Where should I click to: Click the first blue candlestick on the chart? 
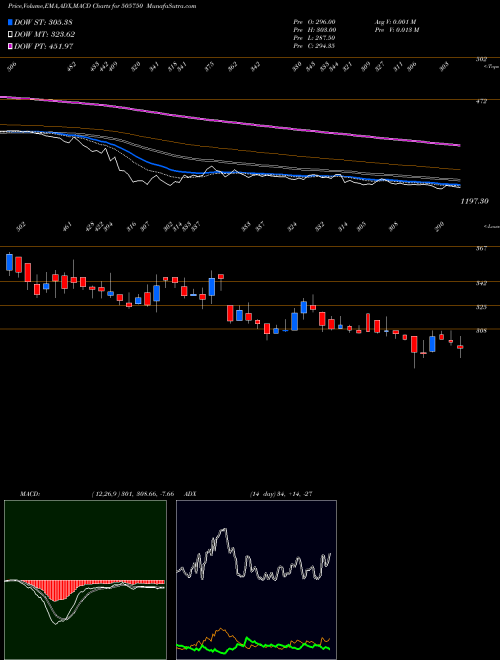point(10,262)
